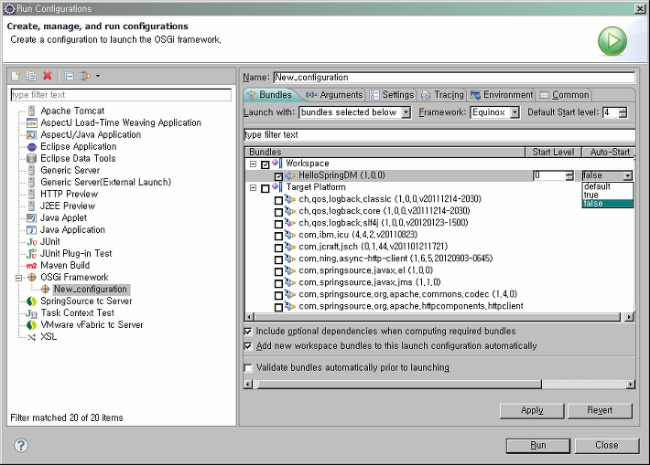Click the Java Application icon
This screenshot has height=465, width=650.
click(32, 230)
